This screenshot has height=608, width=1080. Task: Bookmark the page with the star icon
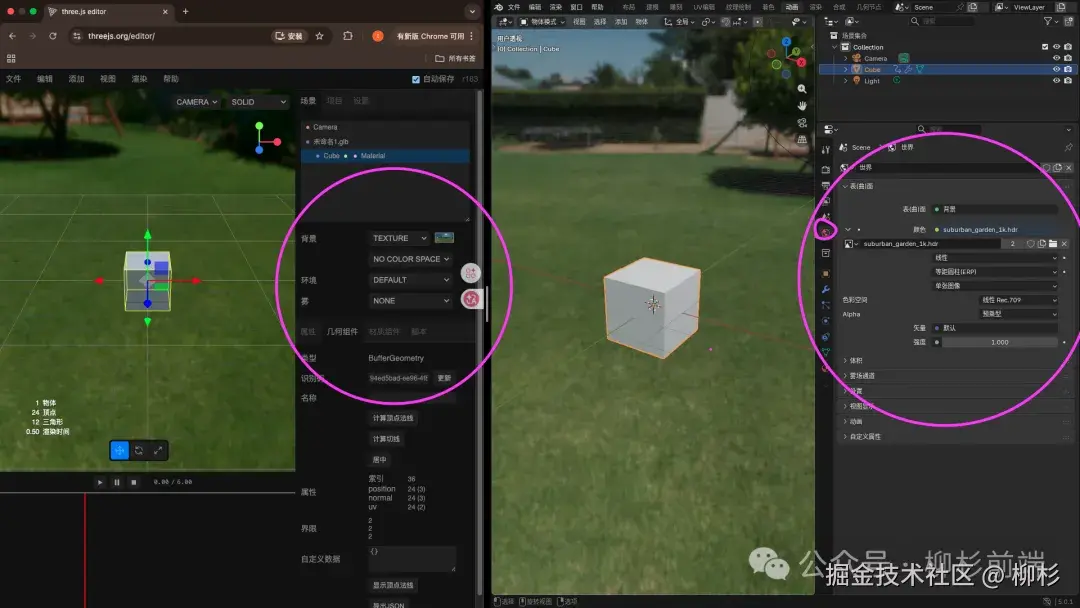coord(319,36)
